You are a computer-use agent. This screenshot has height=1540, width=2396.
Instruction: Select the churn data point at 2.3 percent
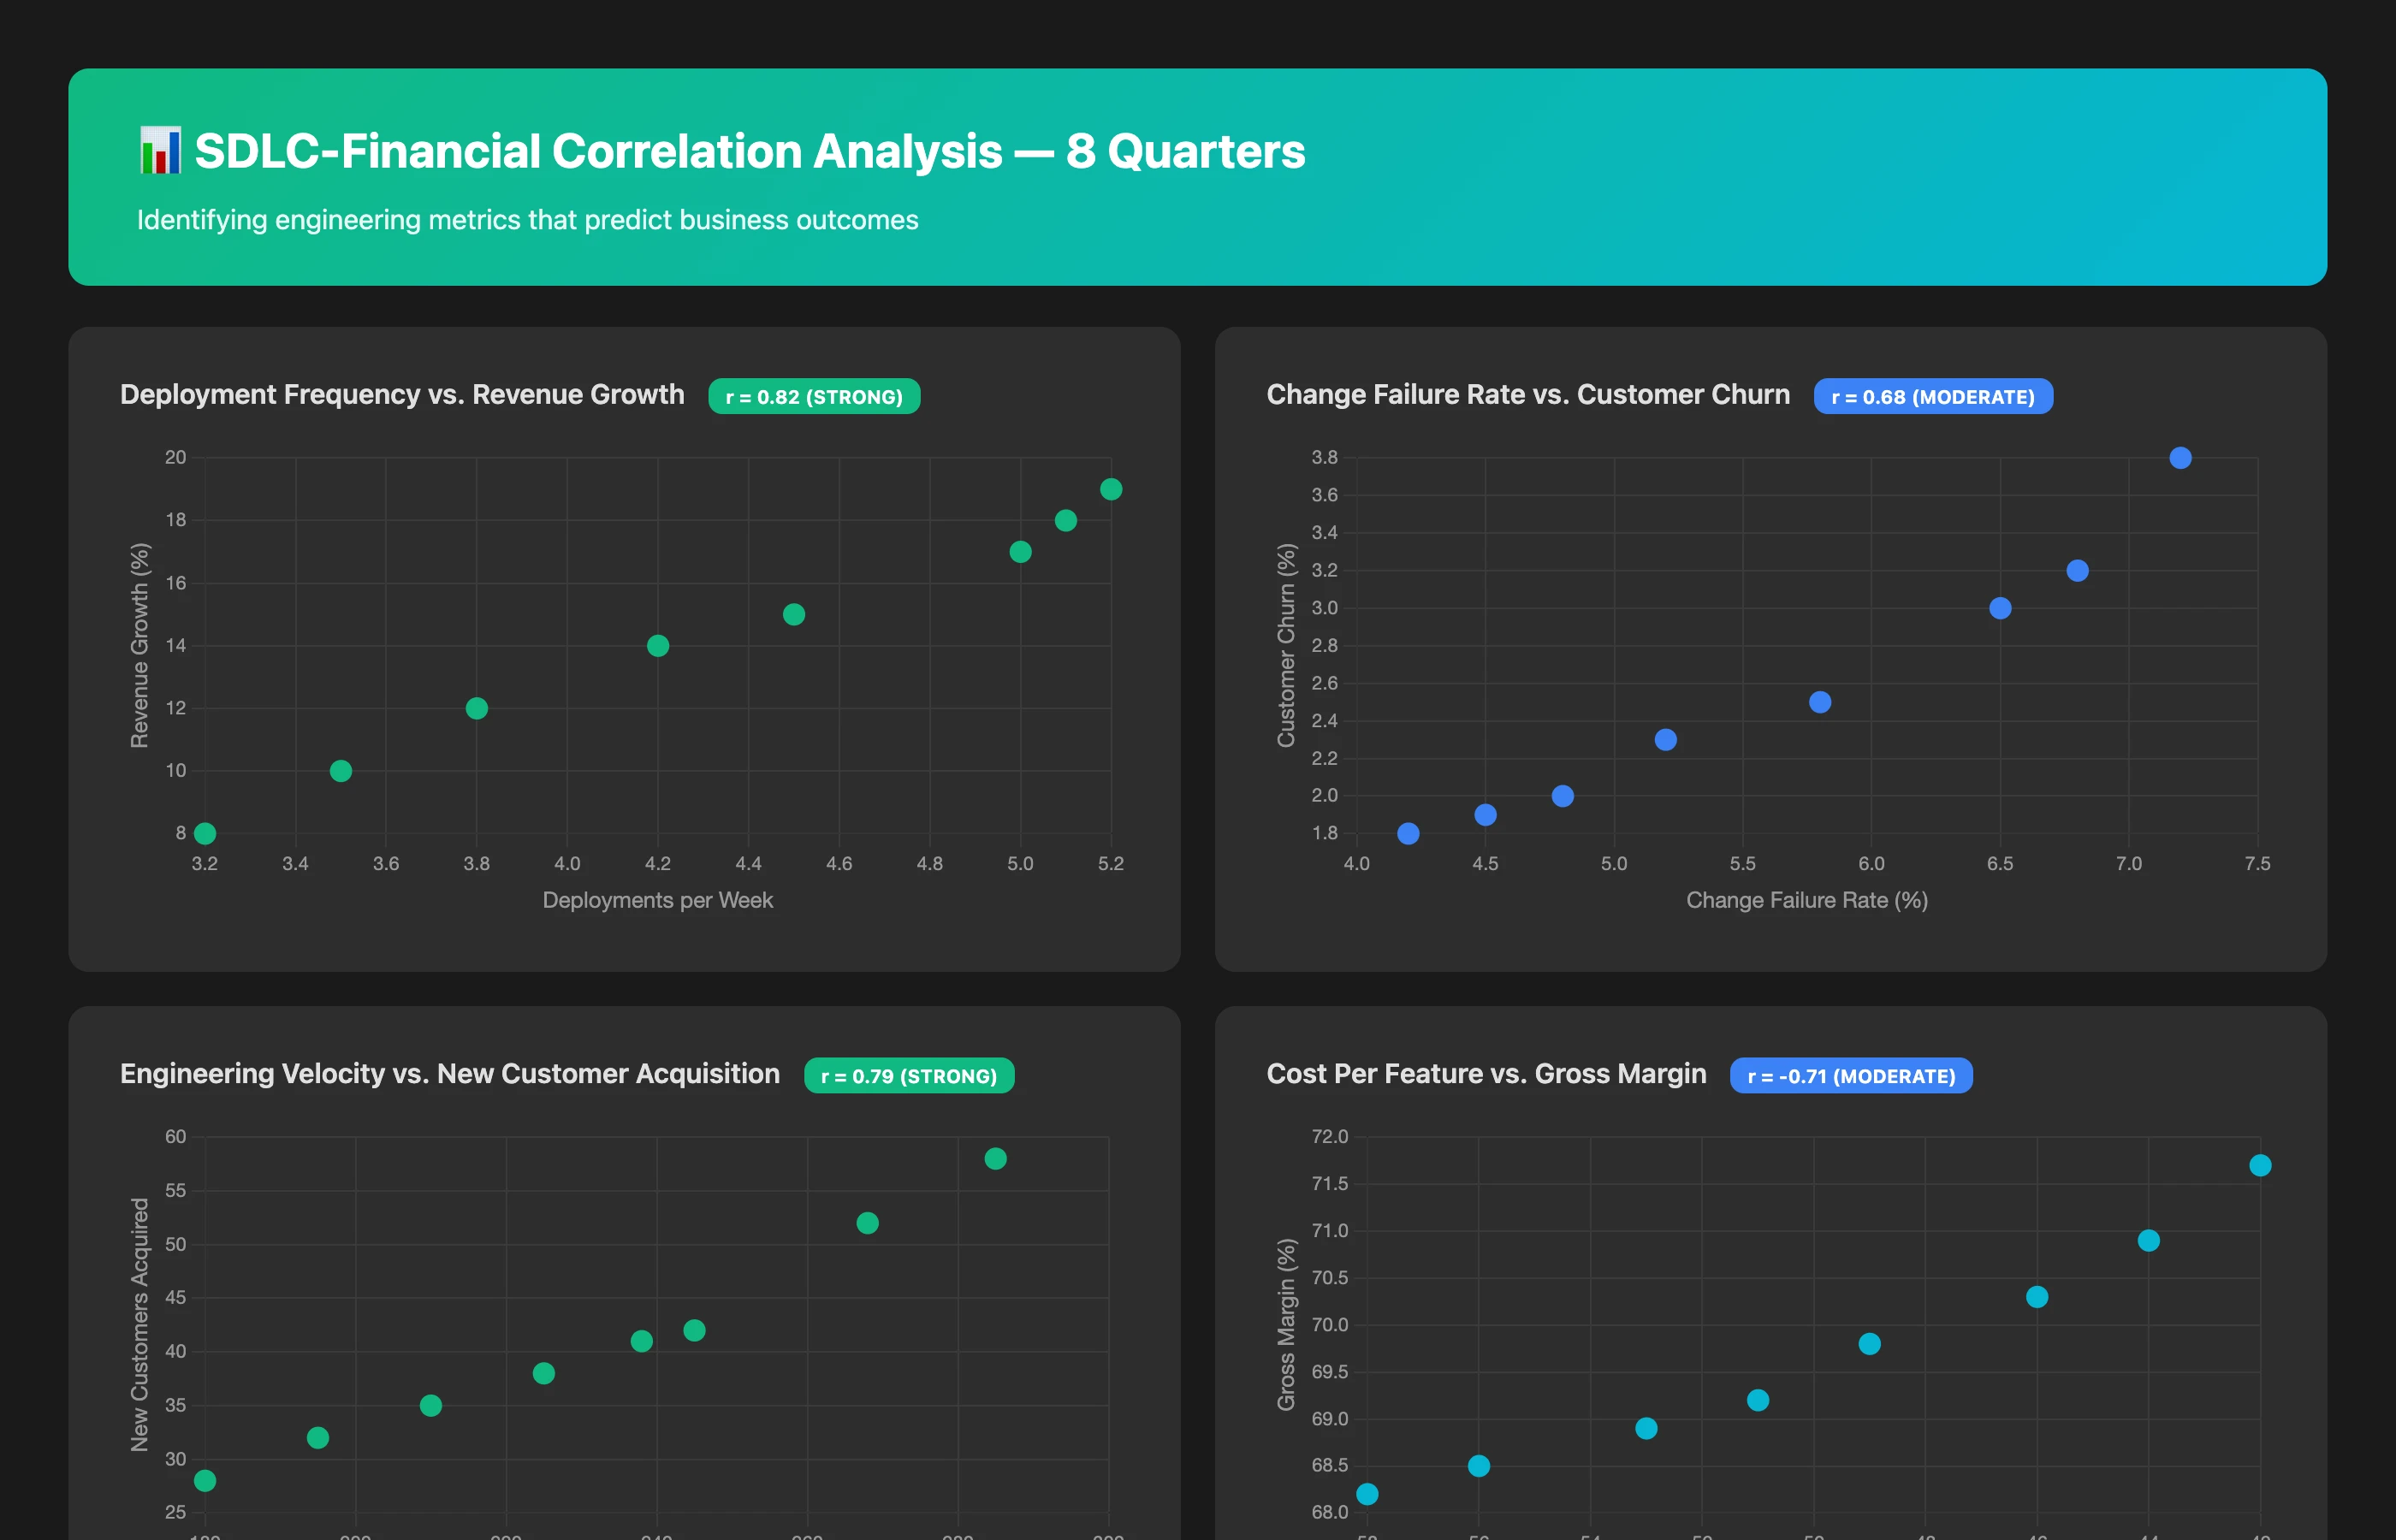[x=1665, y=740]
